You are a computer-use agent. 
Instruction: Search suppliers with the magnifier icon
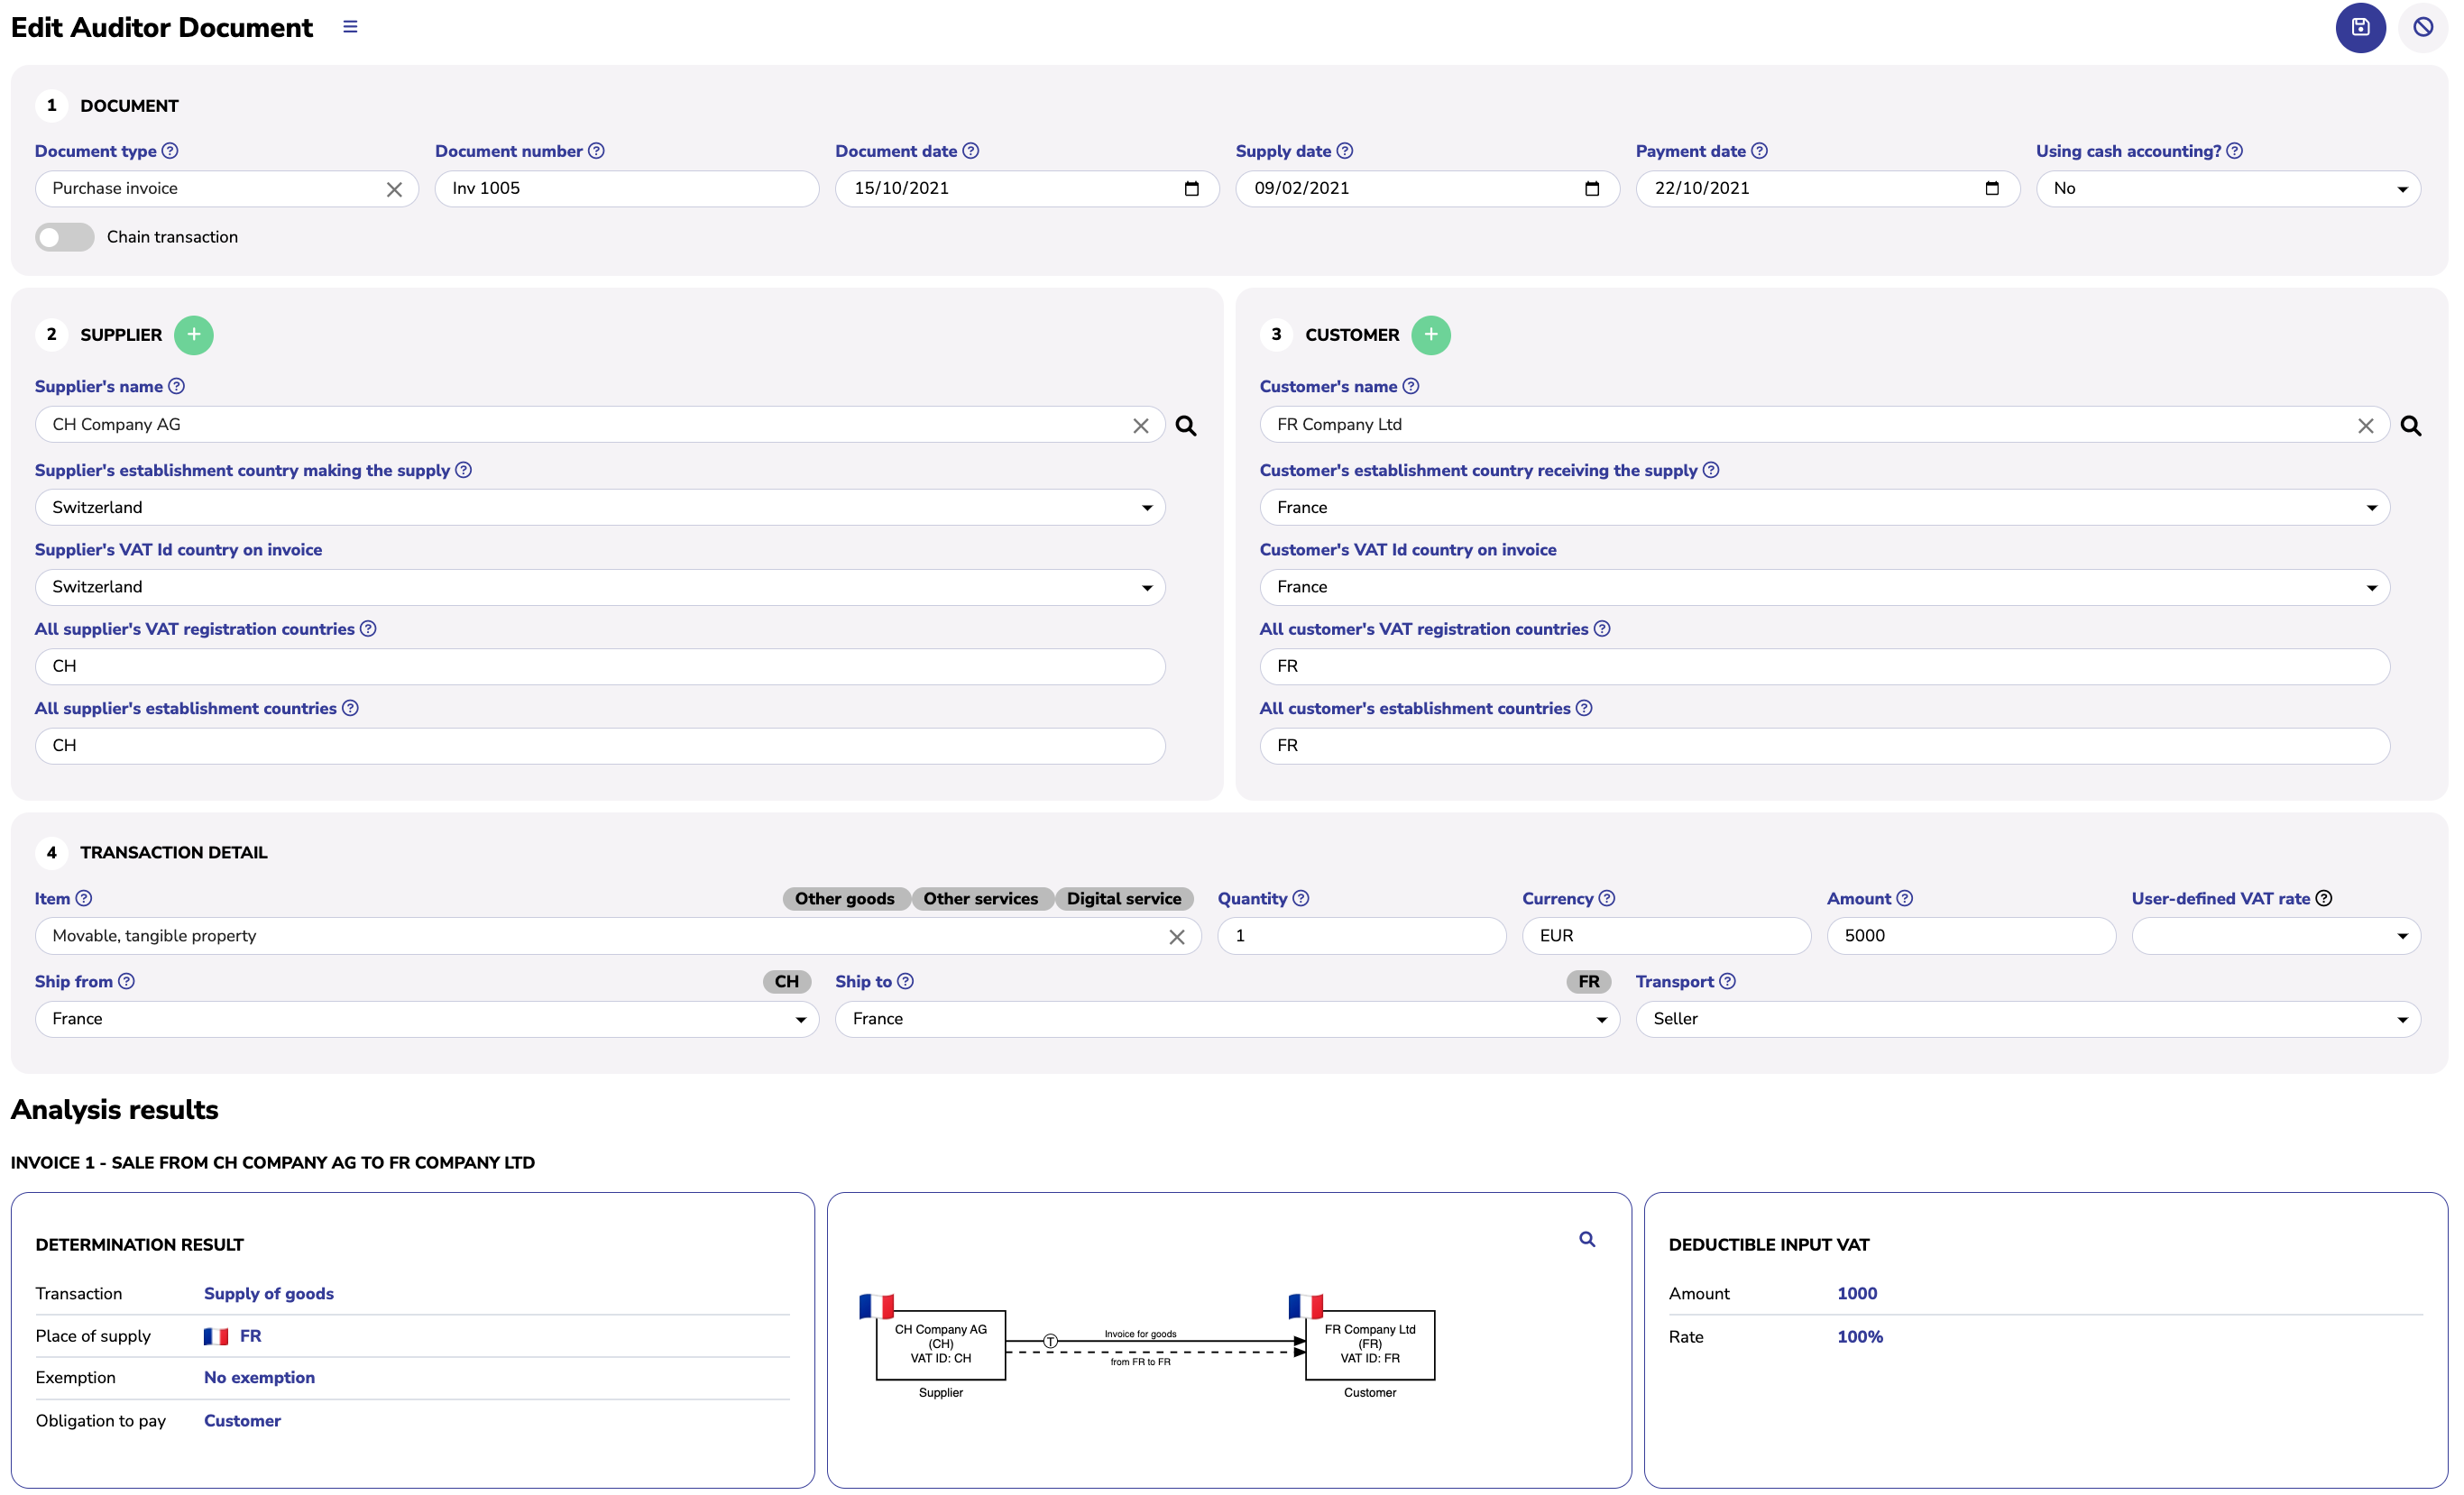click(1185, 426)
